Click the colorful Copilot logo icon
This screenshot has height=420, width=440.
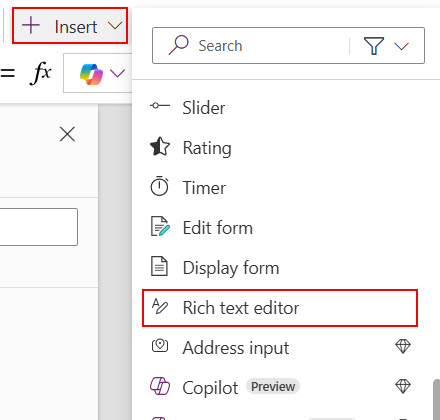tap(91, 74)
